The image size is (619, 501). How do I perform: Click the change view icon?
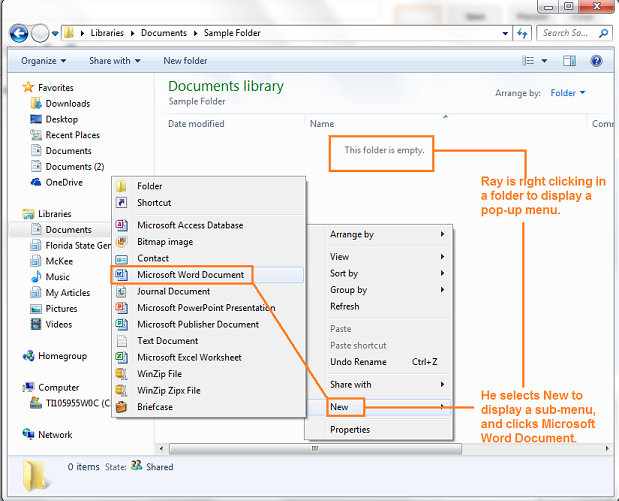(528, 61)
